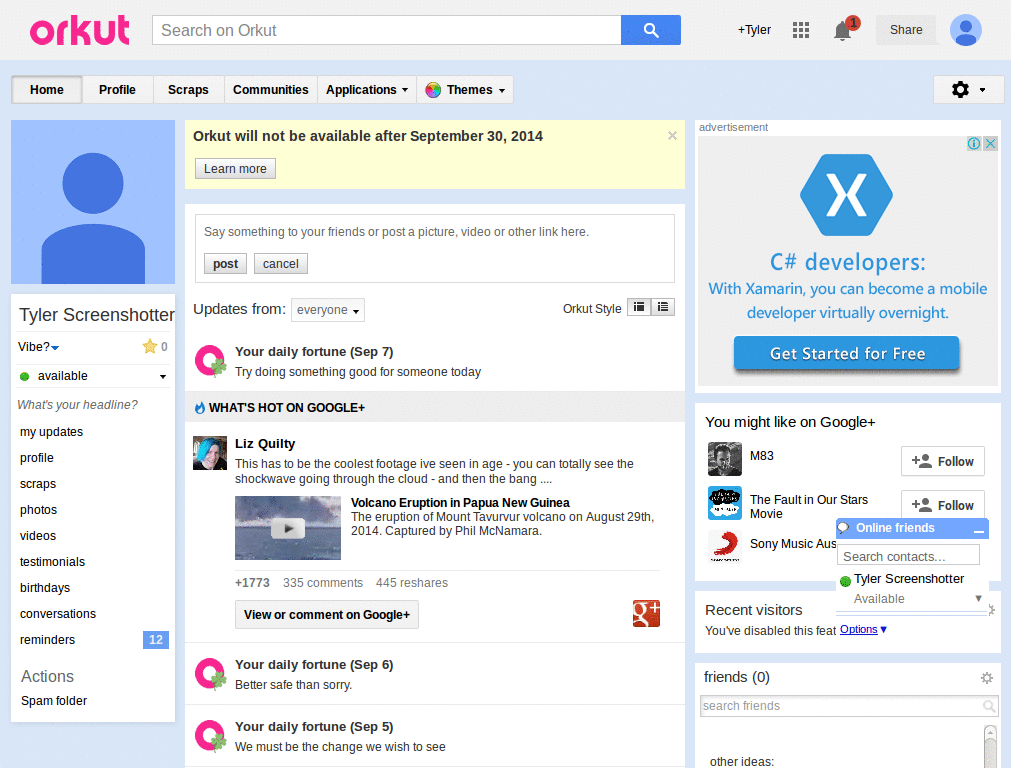Click the ad info icon

[974, 144]
